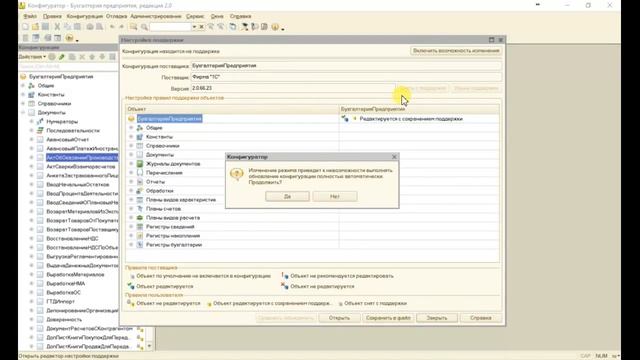The image size is (640, 360).
Task: Click the Move down arrow icon in Configuration panel
Action: point(102,57)
